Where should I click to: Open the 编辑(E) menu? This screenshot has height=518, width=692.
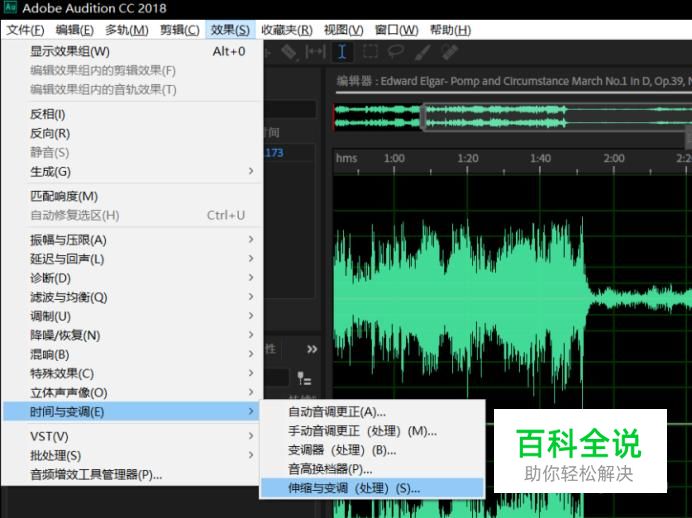[x=75, y=30]
